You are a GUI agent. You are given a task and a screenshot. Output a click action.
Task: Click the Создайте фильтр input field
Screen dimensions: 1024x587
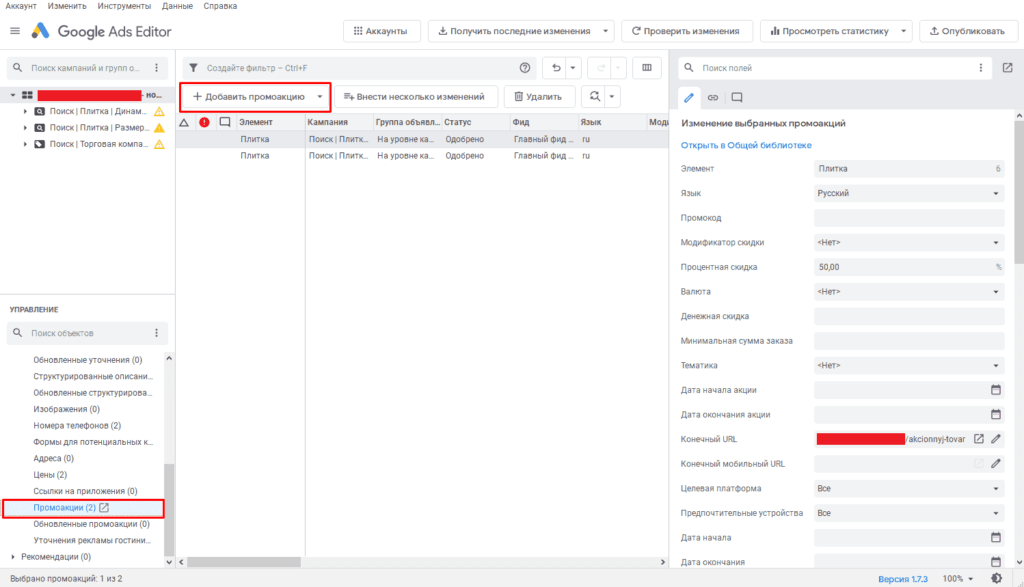(x=359, y=68)
